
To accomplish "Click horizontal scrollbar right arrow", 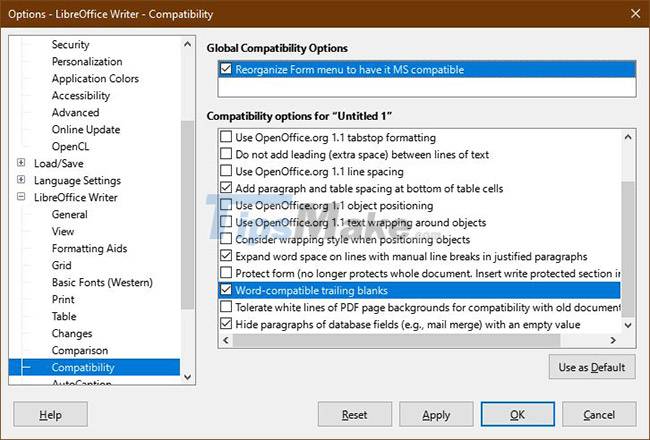I will (613, 340).
